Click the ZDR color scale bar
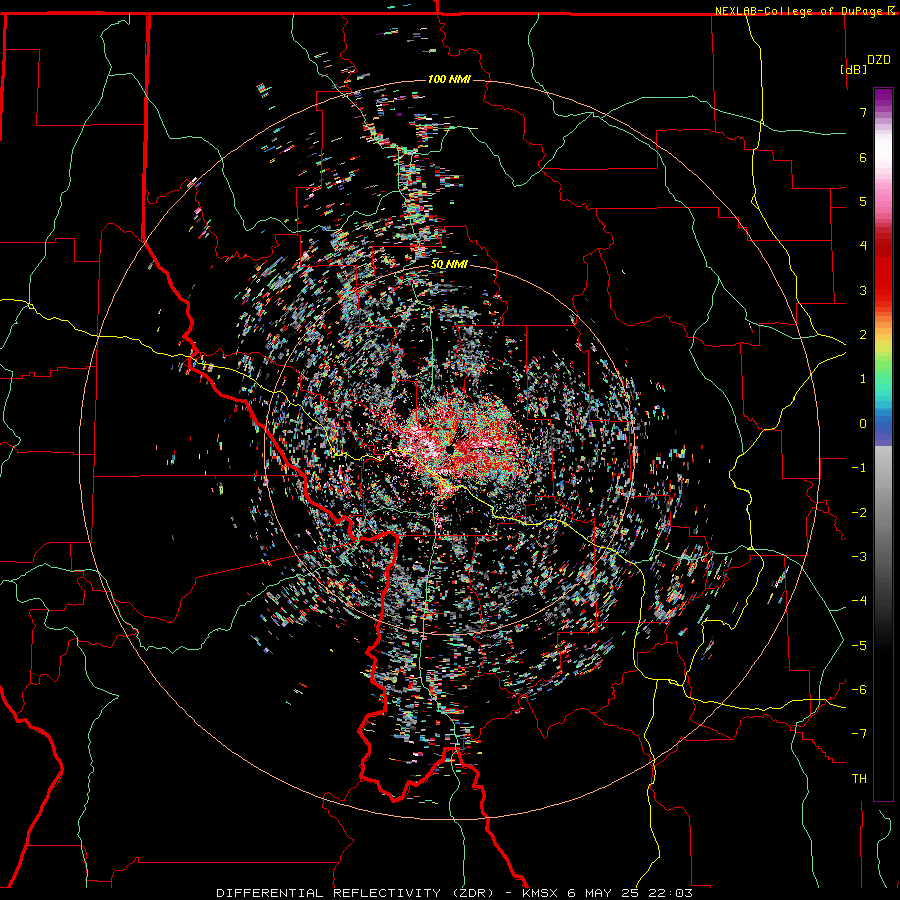The height and width of the screenshot is (900, 900). coord(883,444)
